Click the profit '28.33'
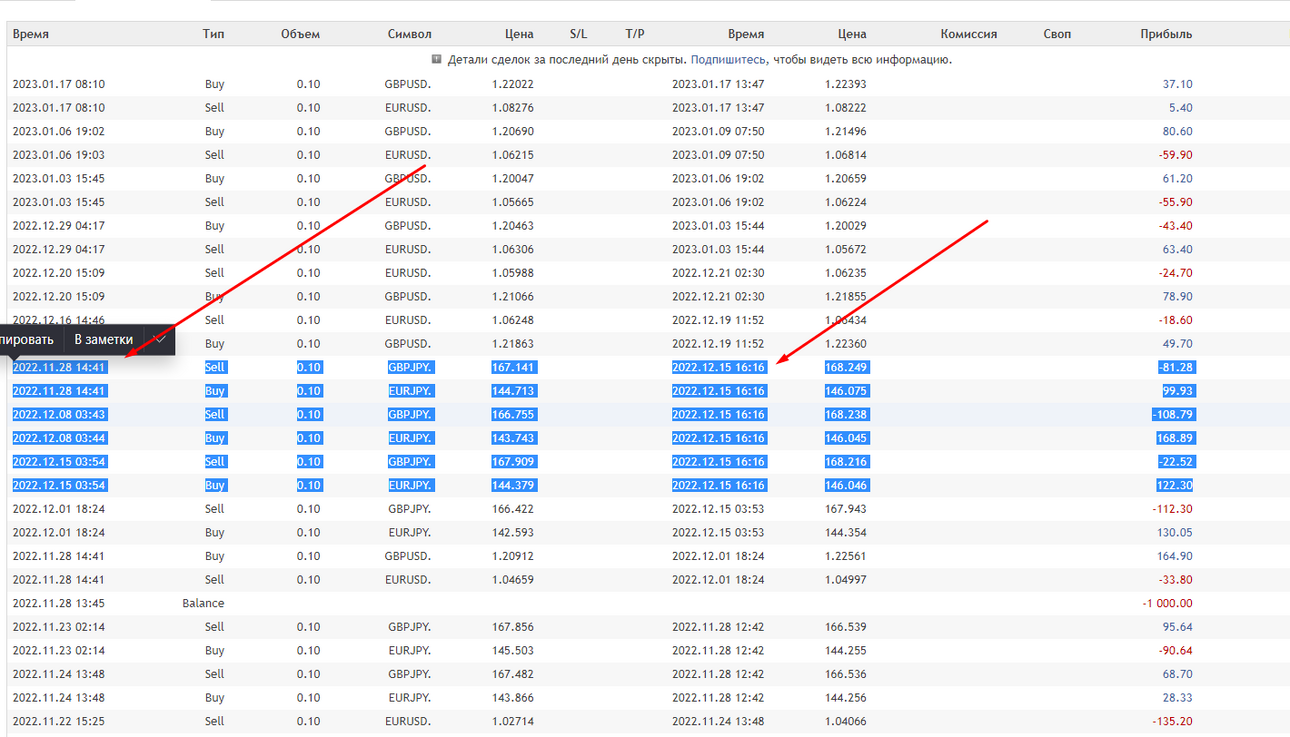The width and height of the screenshot is (1290, 737). click(1177, 698)
